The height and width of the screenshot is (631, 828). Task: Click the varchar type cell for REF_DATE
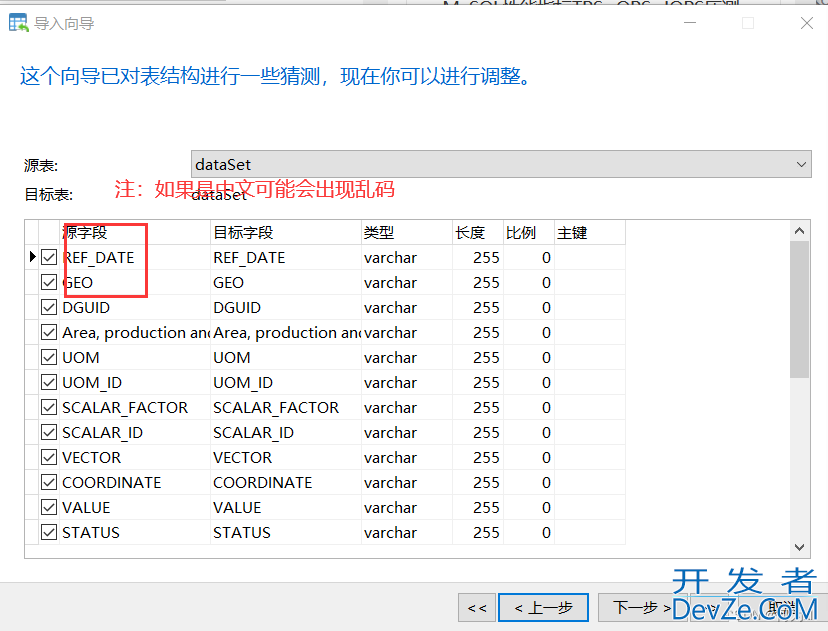point(407,257)
